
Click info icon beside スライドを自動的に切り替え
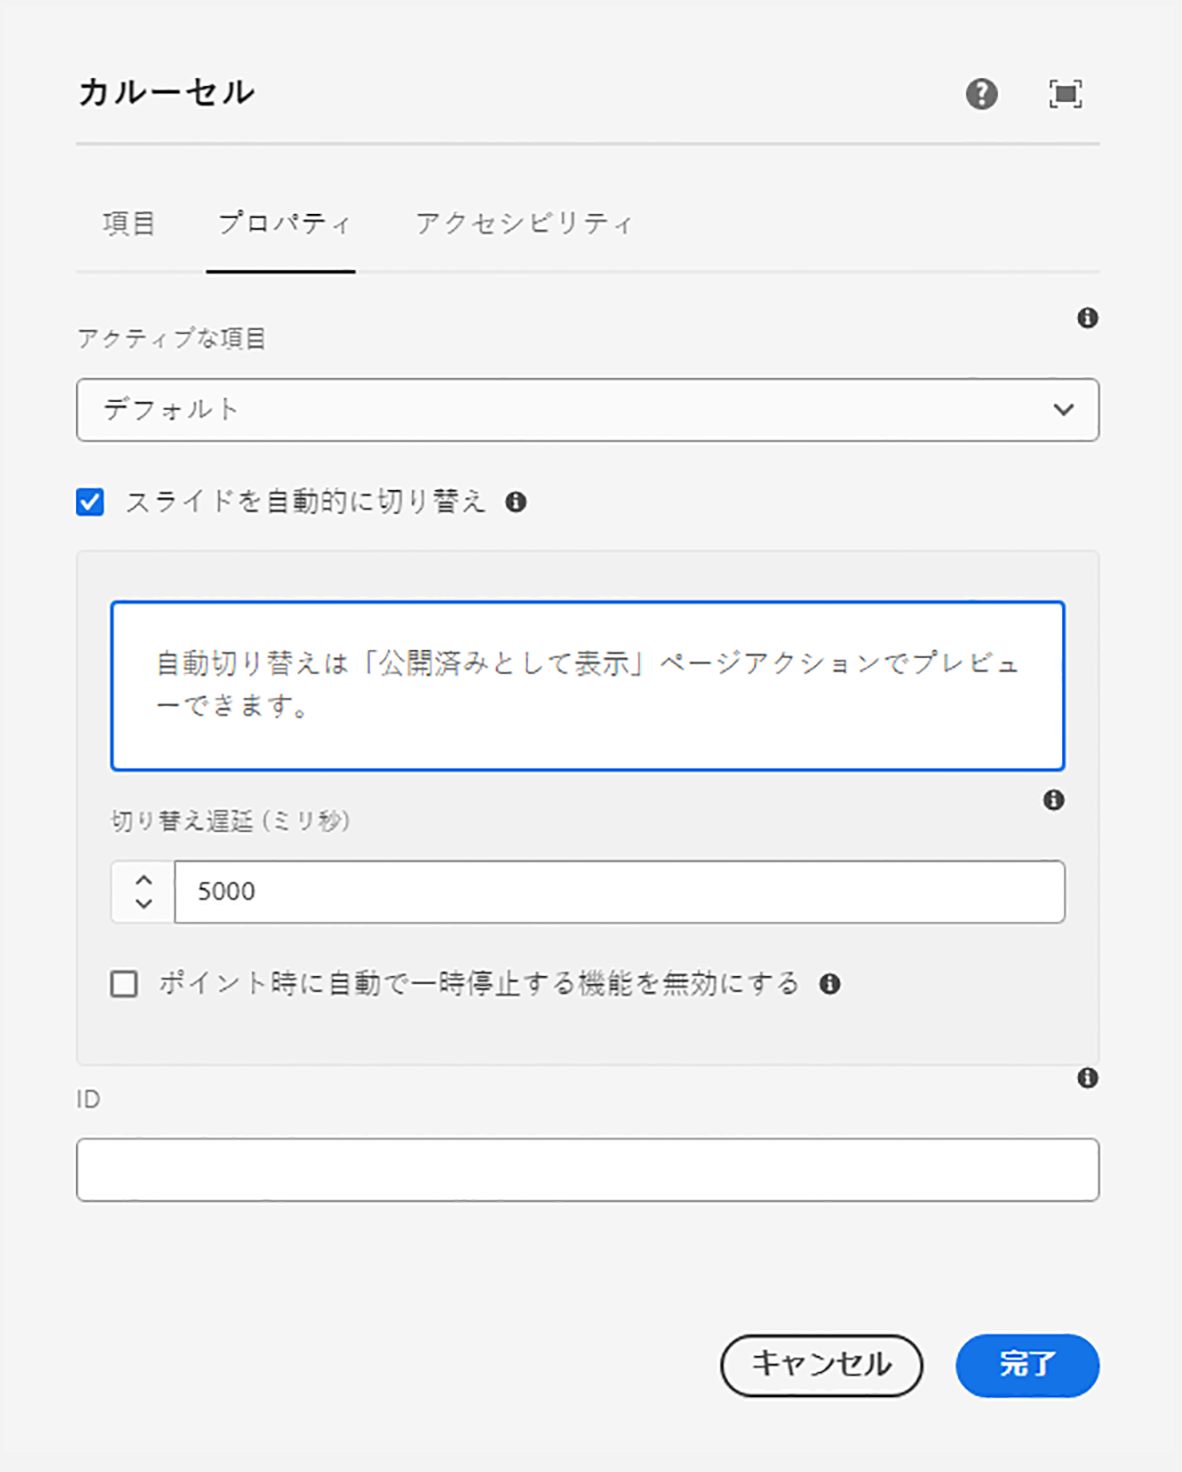click(516, 502)
